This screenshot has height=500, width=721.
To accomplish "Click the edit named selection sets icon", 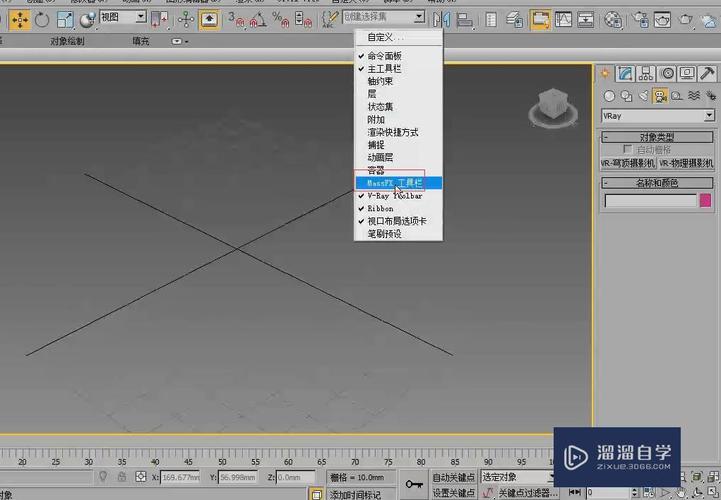I will click(330, 20).
